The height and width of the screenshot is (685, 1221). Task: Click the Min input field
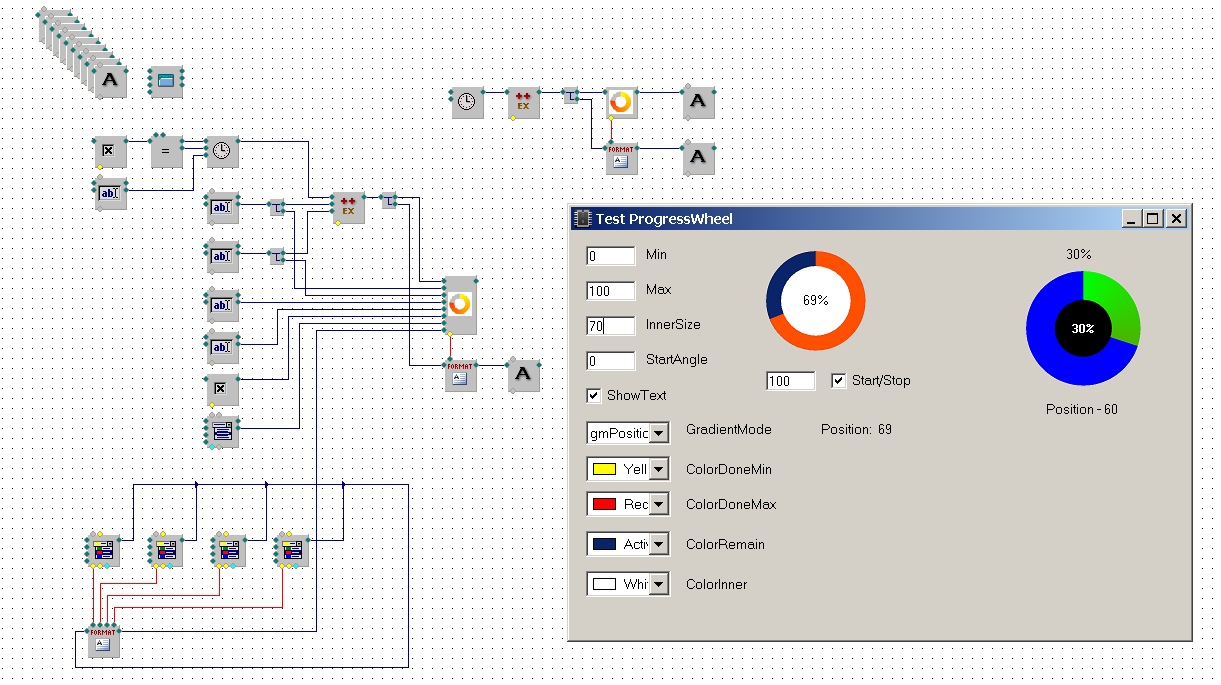(611, 256)
